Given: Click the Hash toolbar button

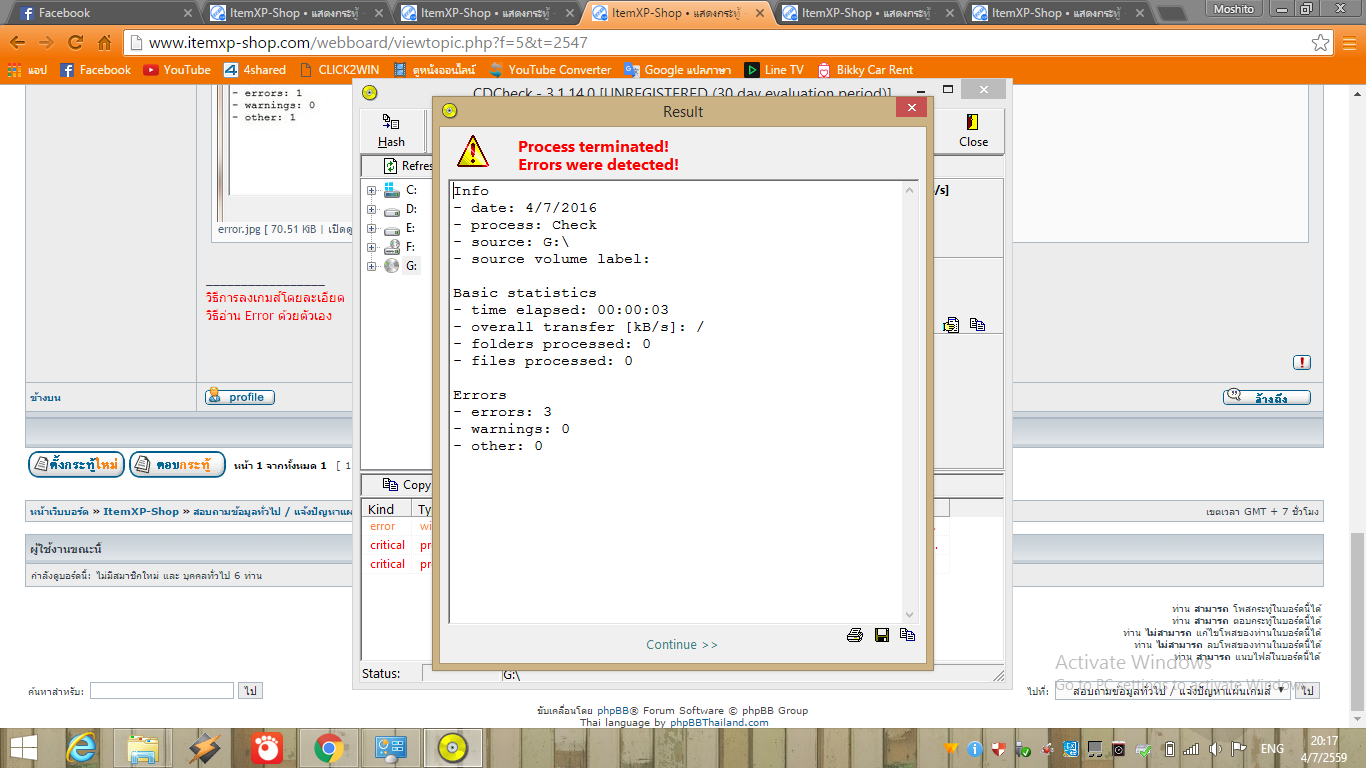Looking at the screenshot, I should pyautogui.click(x=391, y=131).
